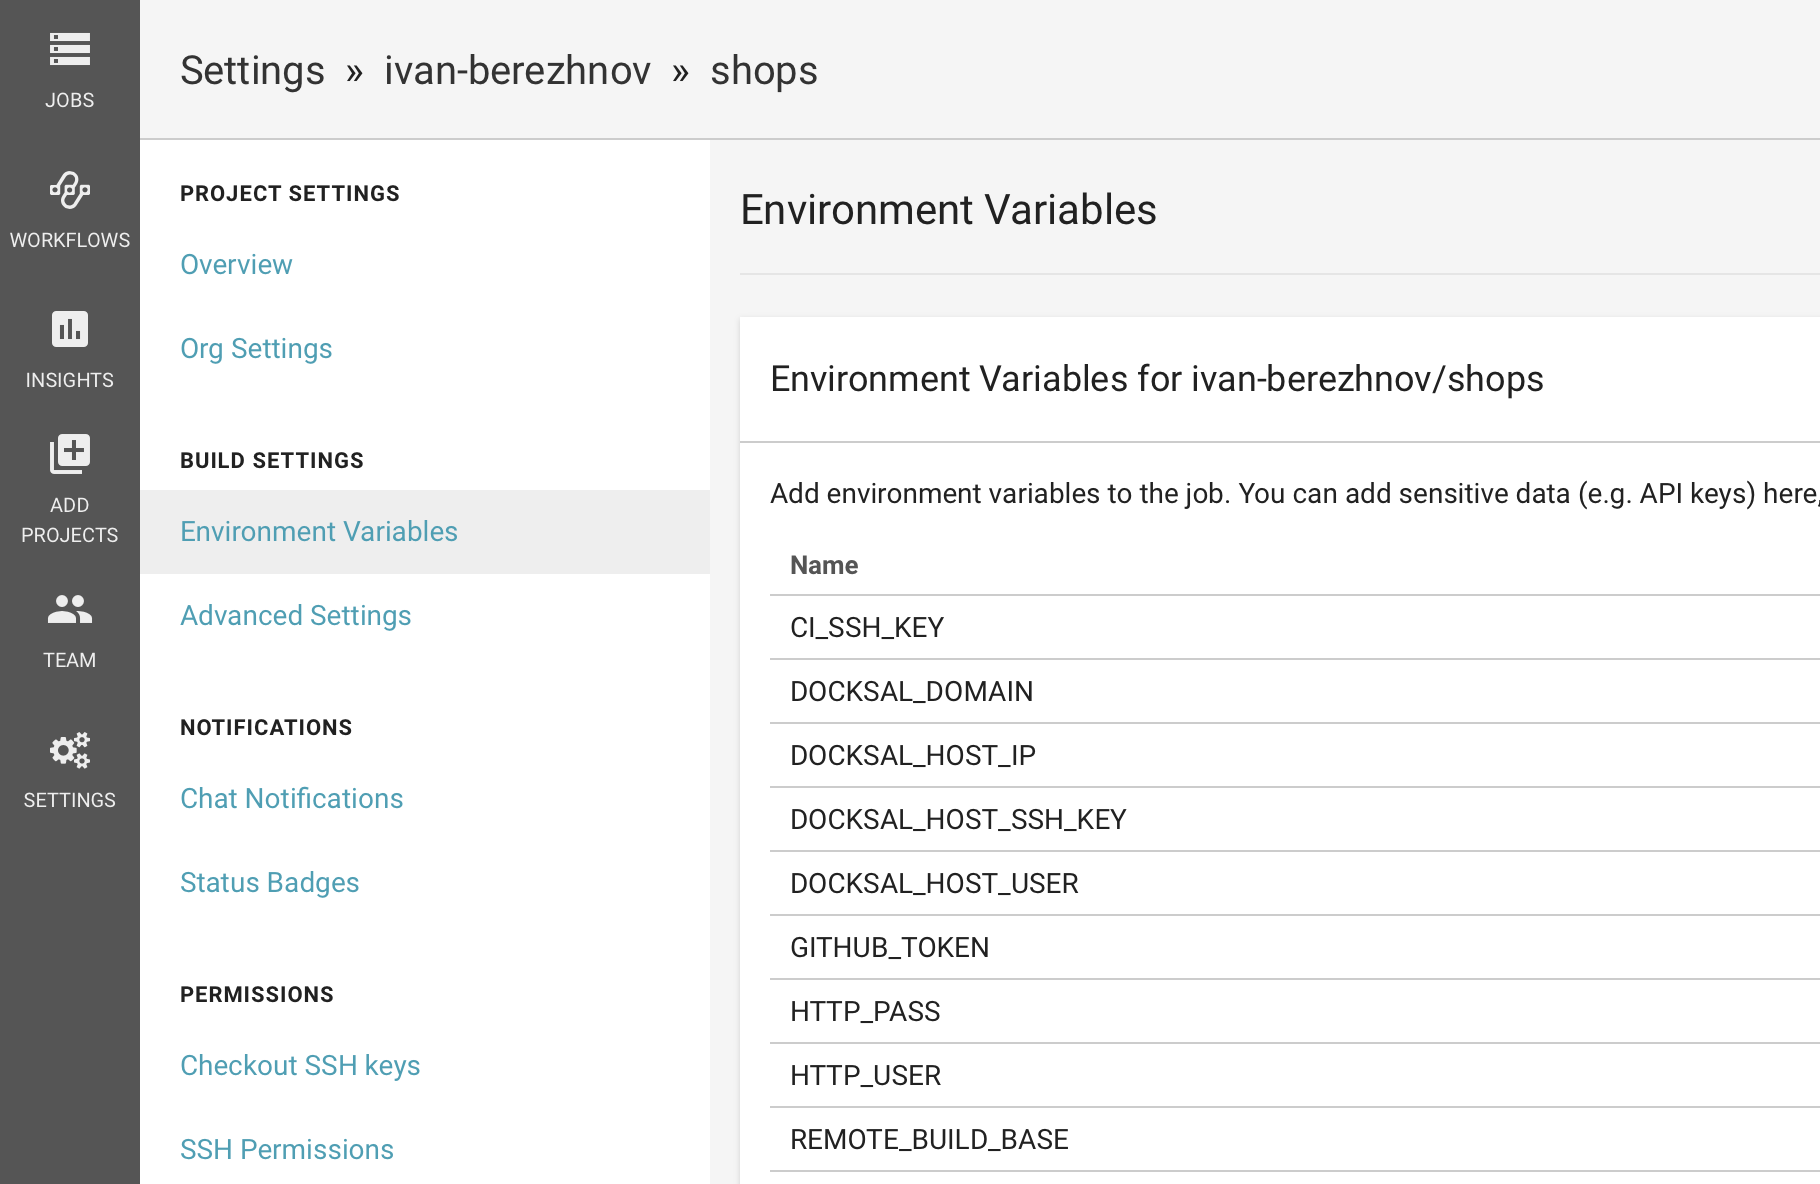Select Environment Variables in Build Settings
The image size is (1820, 1184).
tap(319, 531)
